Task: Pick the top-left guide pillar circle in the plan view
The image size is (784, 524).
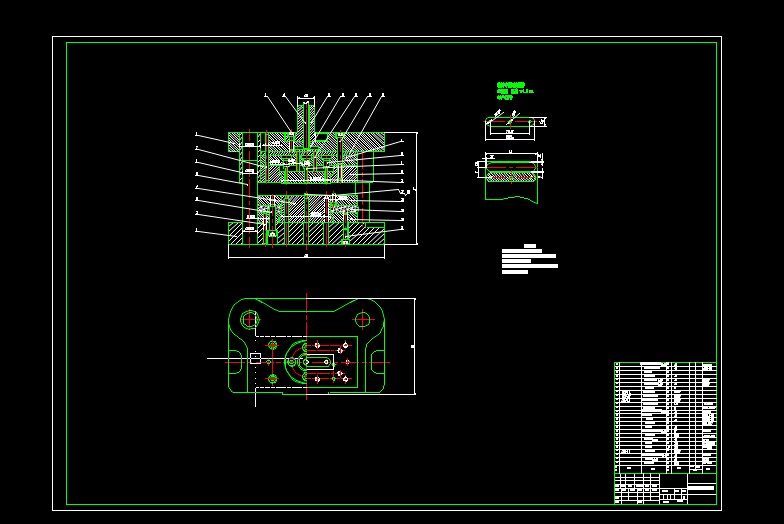Action: 250,320
